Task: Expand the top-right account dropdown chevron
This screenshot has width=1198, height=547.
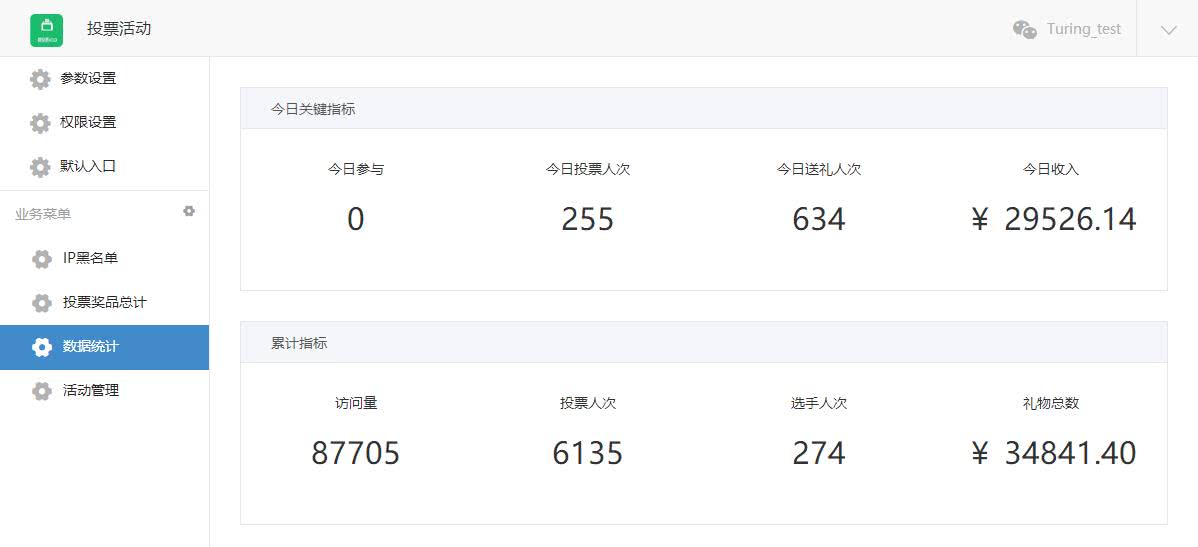Action: 1167,30
